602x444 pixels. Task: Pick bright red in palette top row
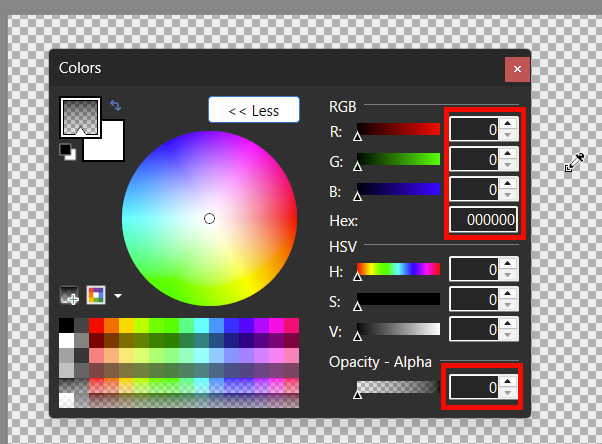pyautogui.click(x=96, y=325)
